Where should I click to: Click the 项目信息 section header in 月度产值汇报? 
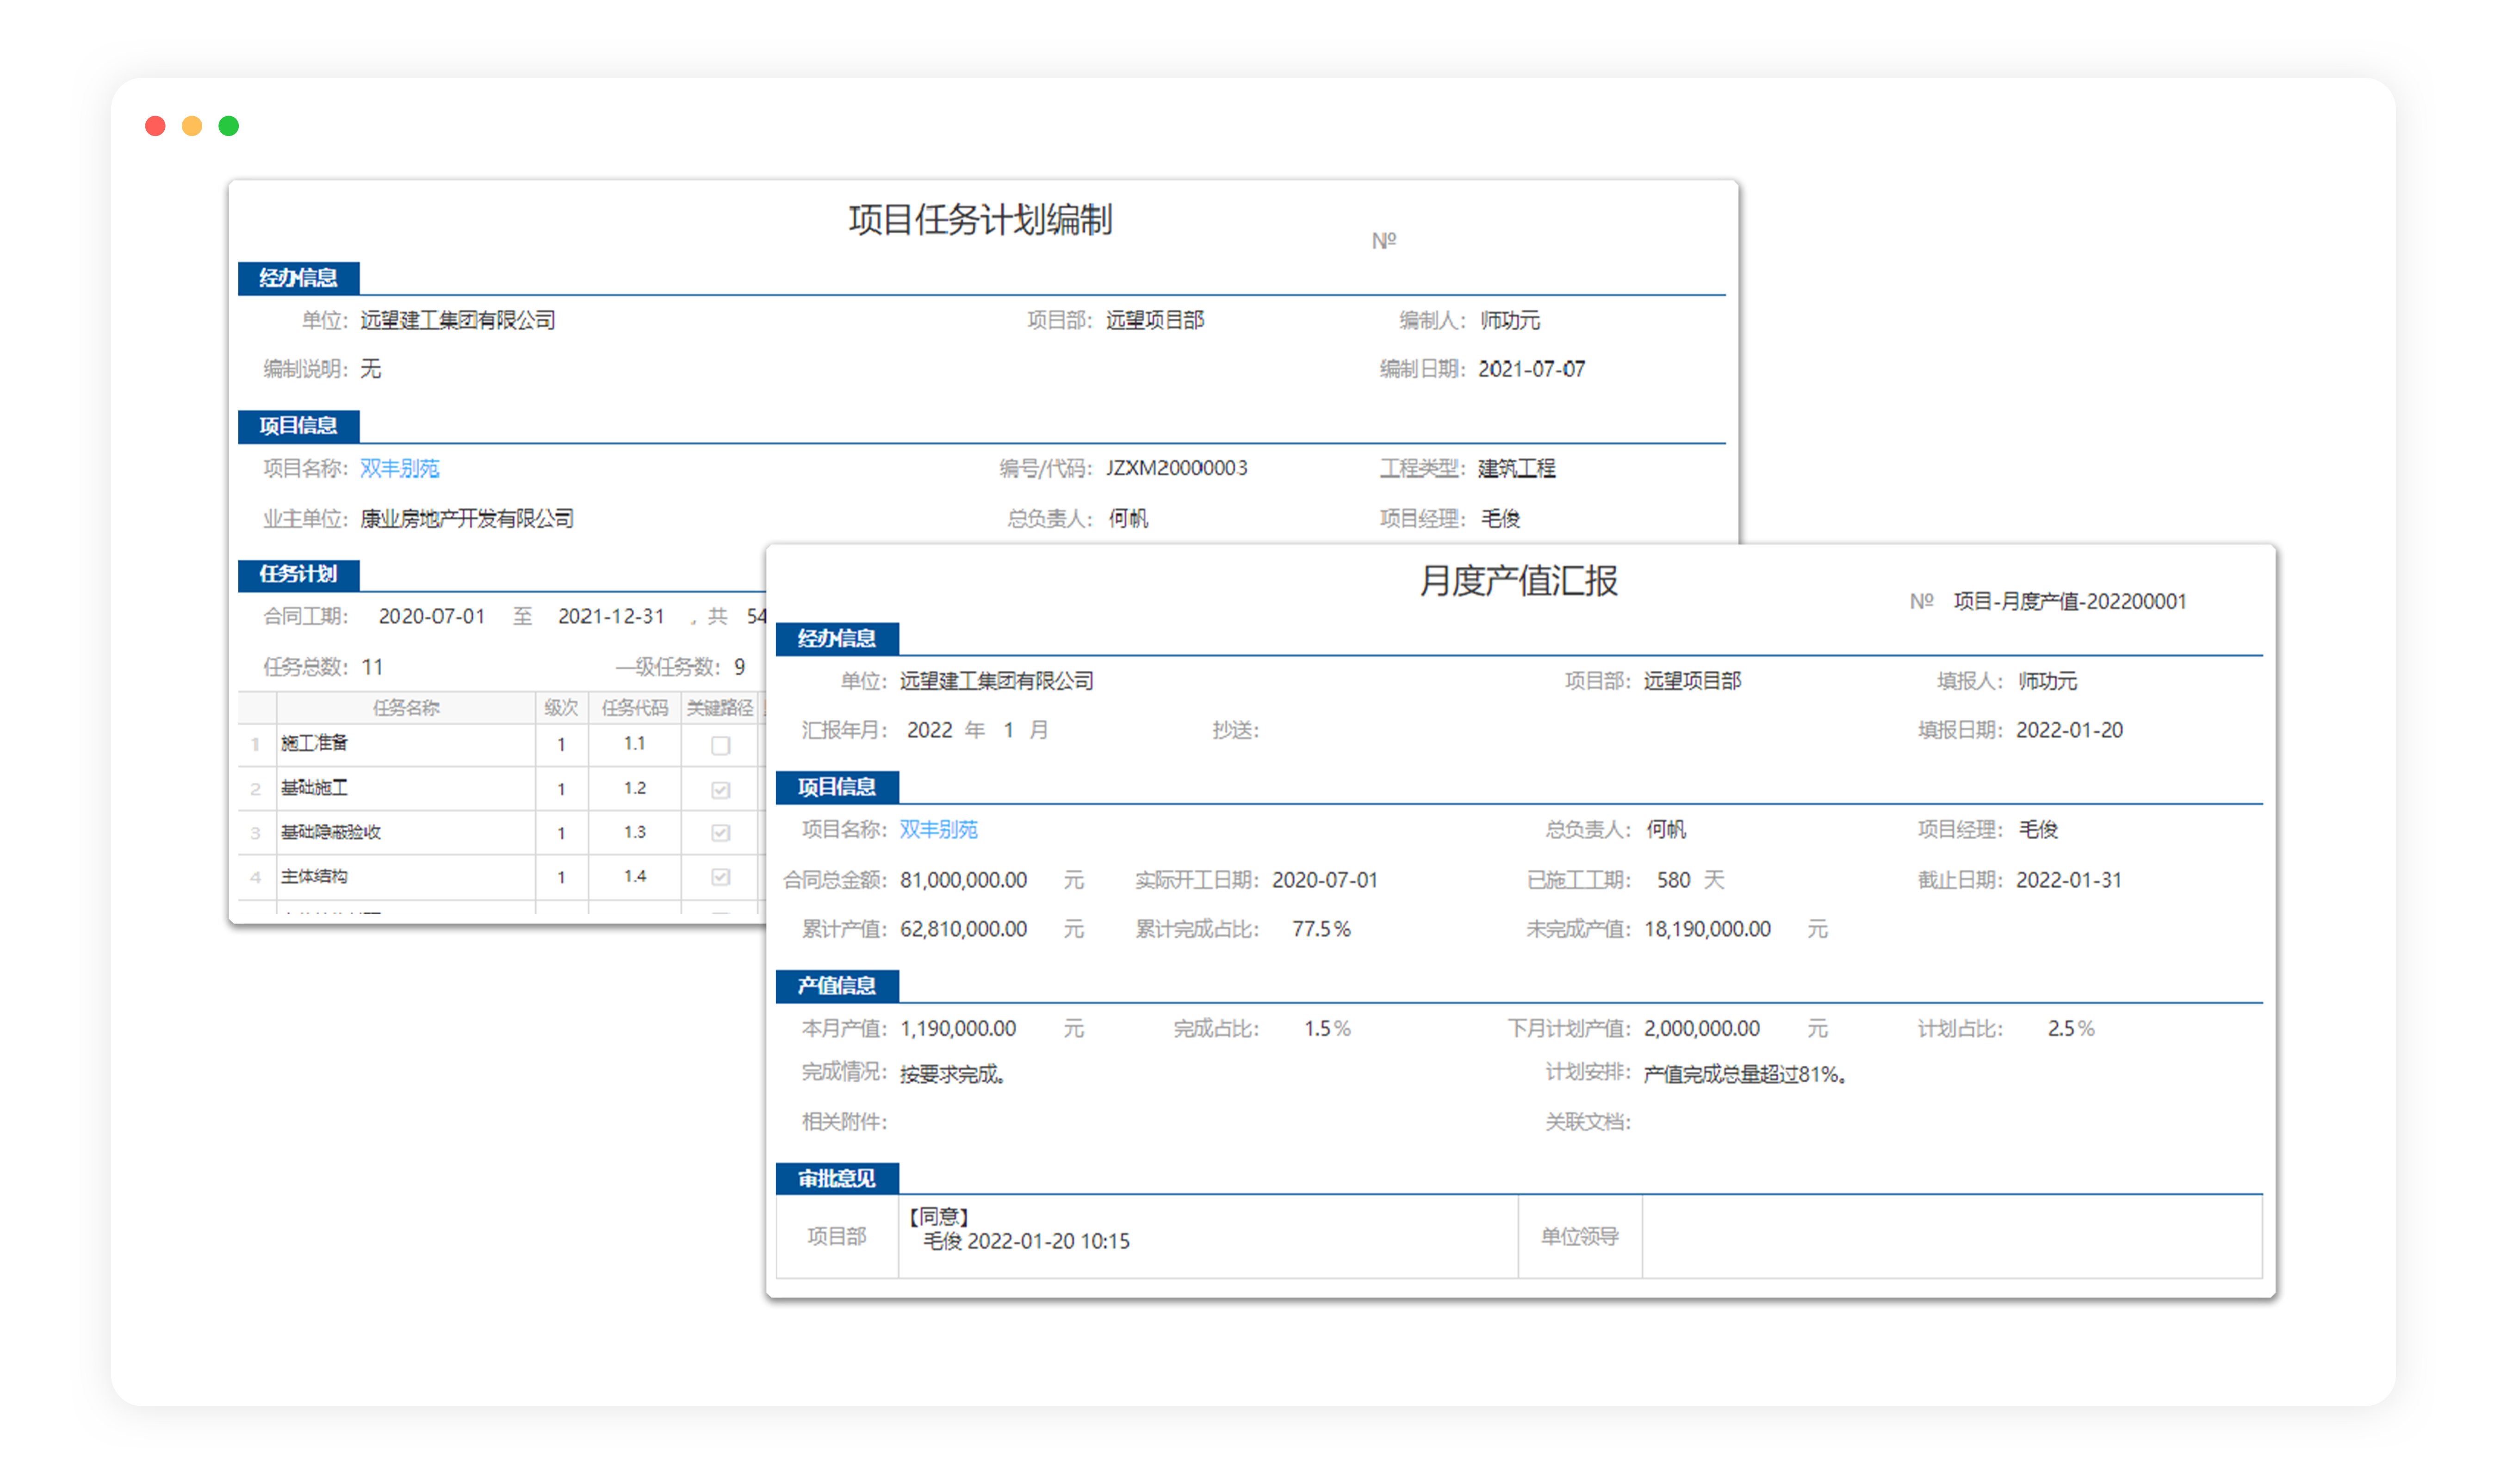pyautogui.click(x=837, y=787)
